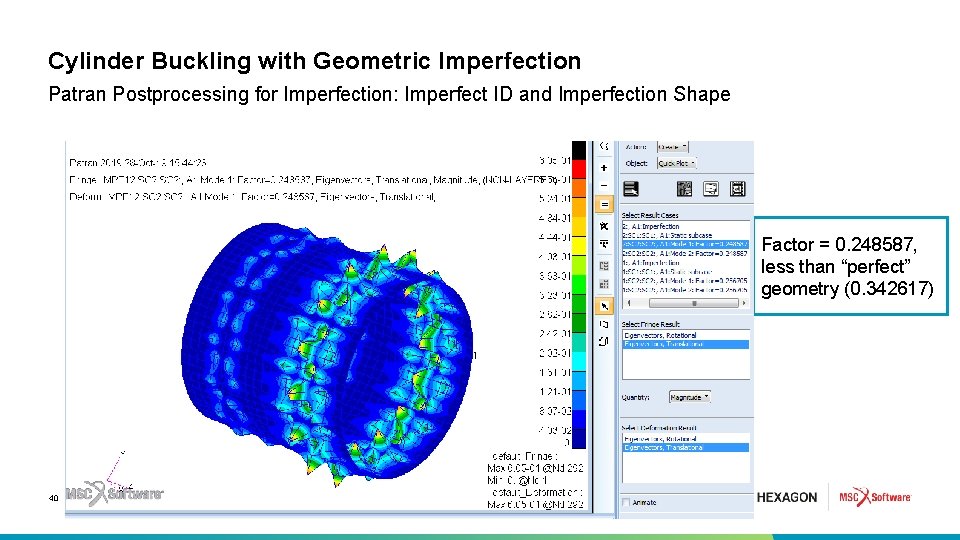
Task: Select the 'A1:Static subcase' row under case 2
Action: [685, 235]
